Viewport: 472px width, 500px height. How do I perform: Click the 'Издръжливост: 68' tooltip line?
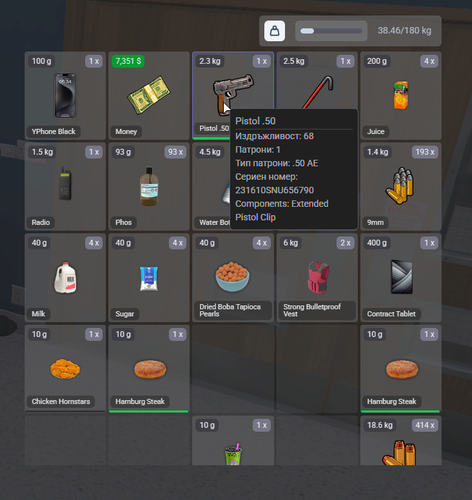point(274,136)
